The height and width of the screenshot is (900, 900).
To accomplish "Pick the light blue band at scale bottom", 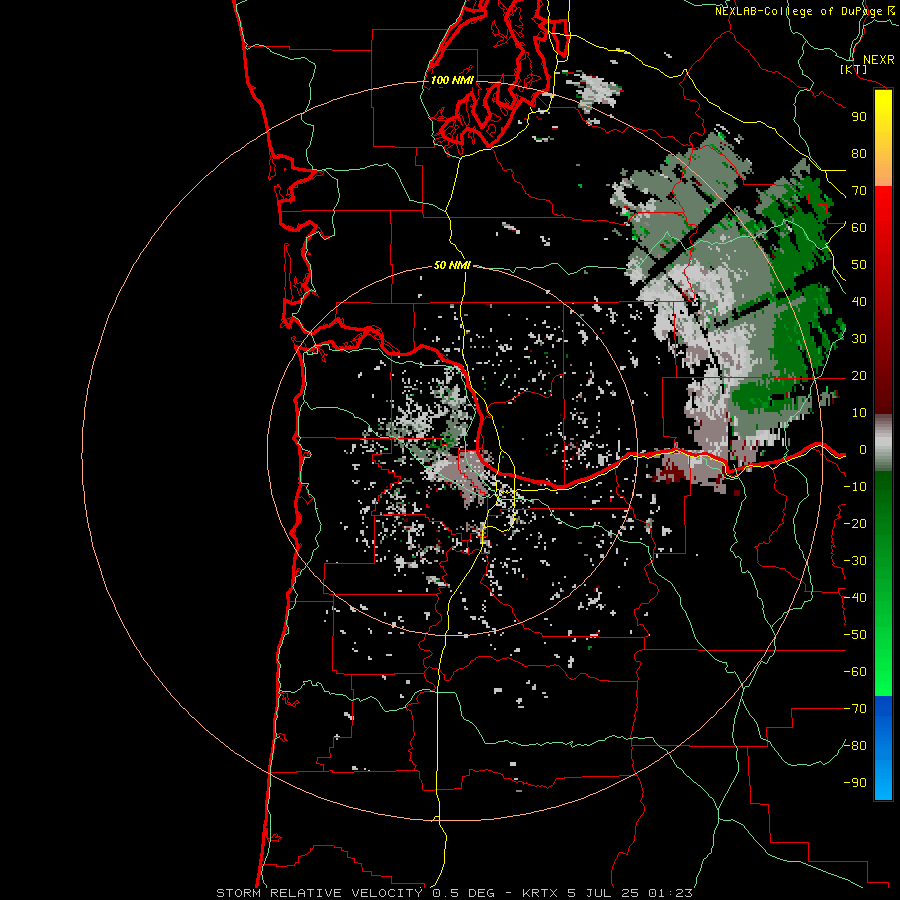I will 883,783.
